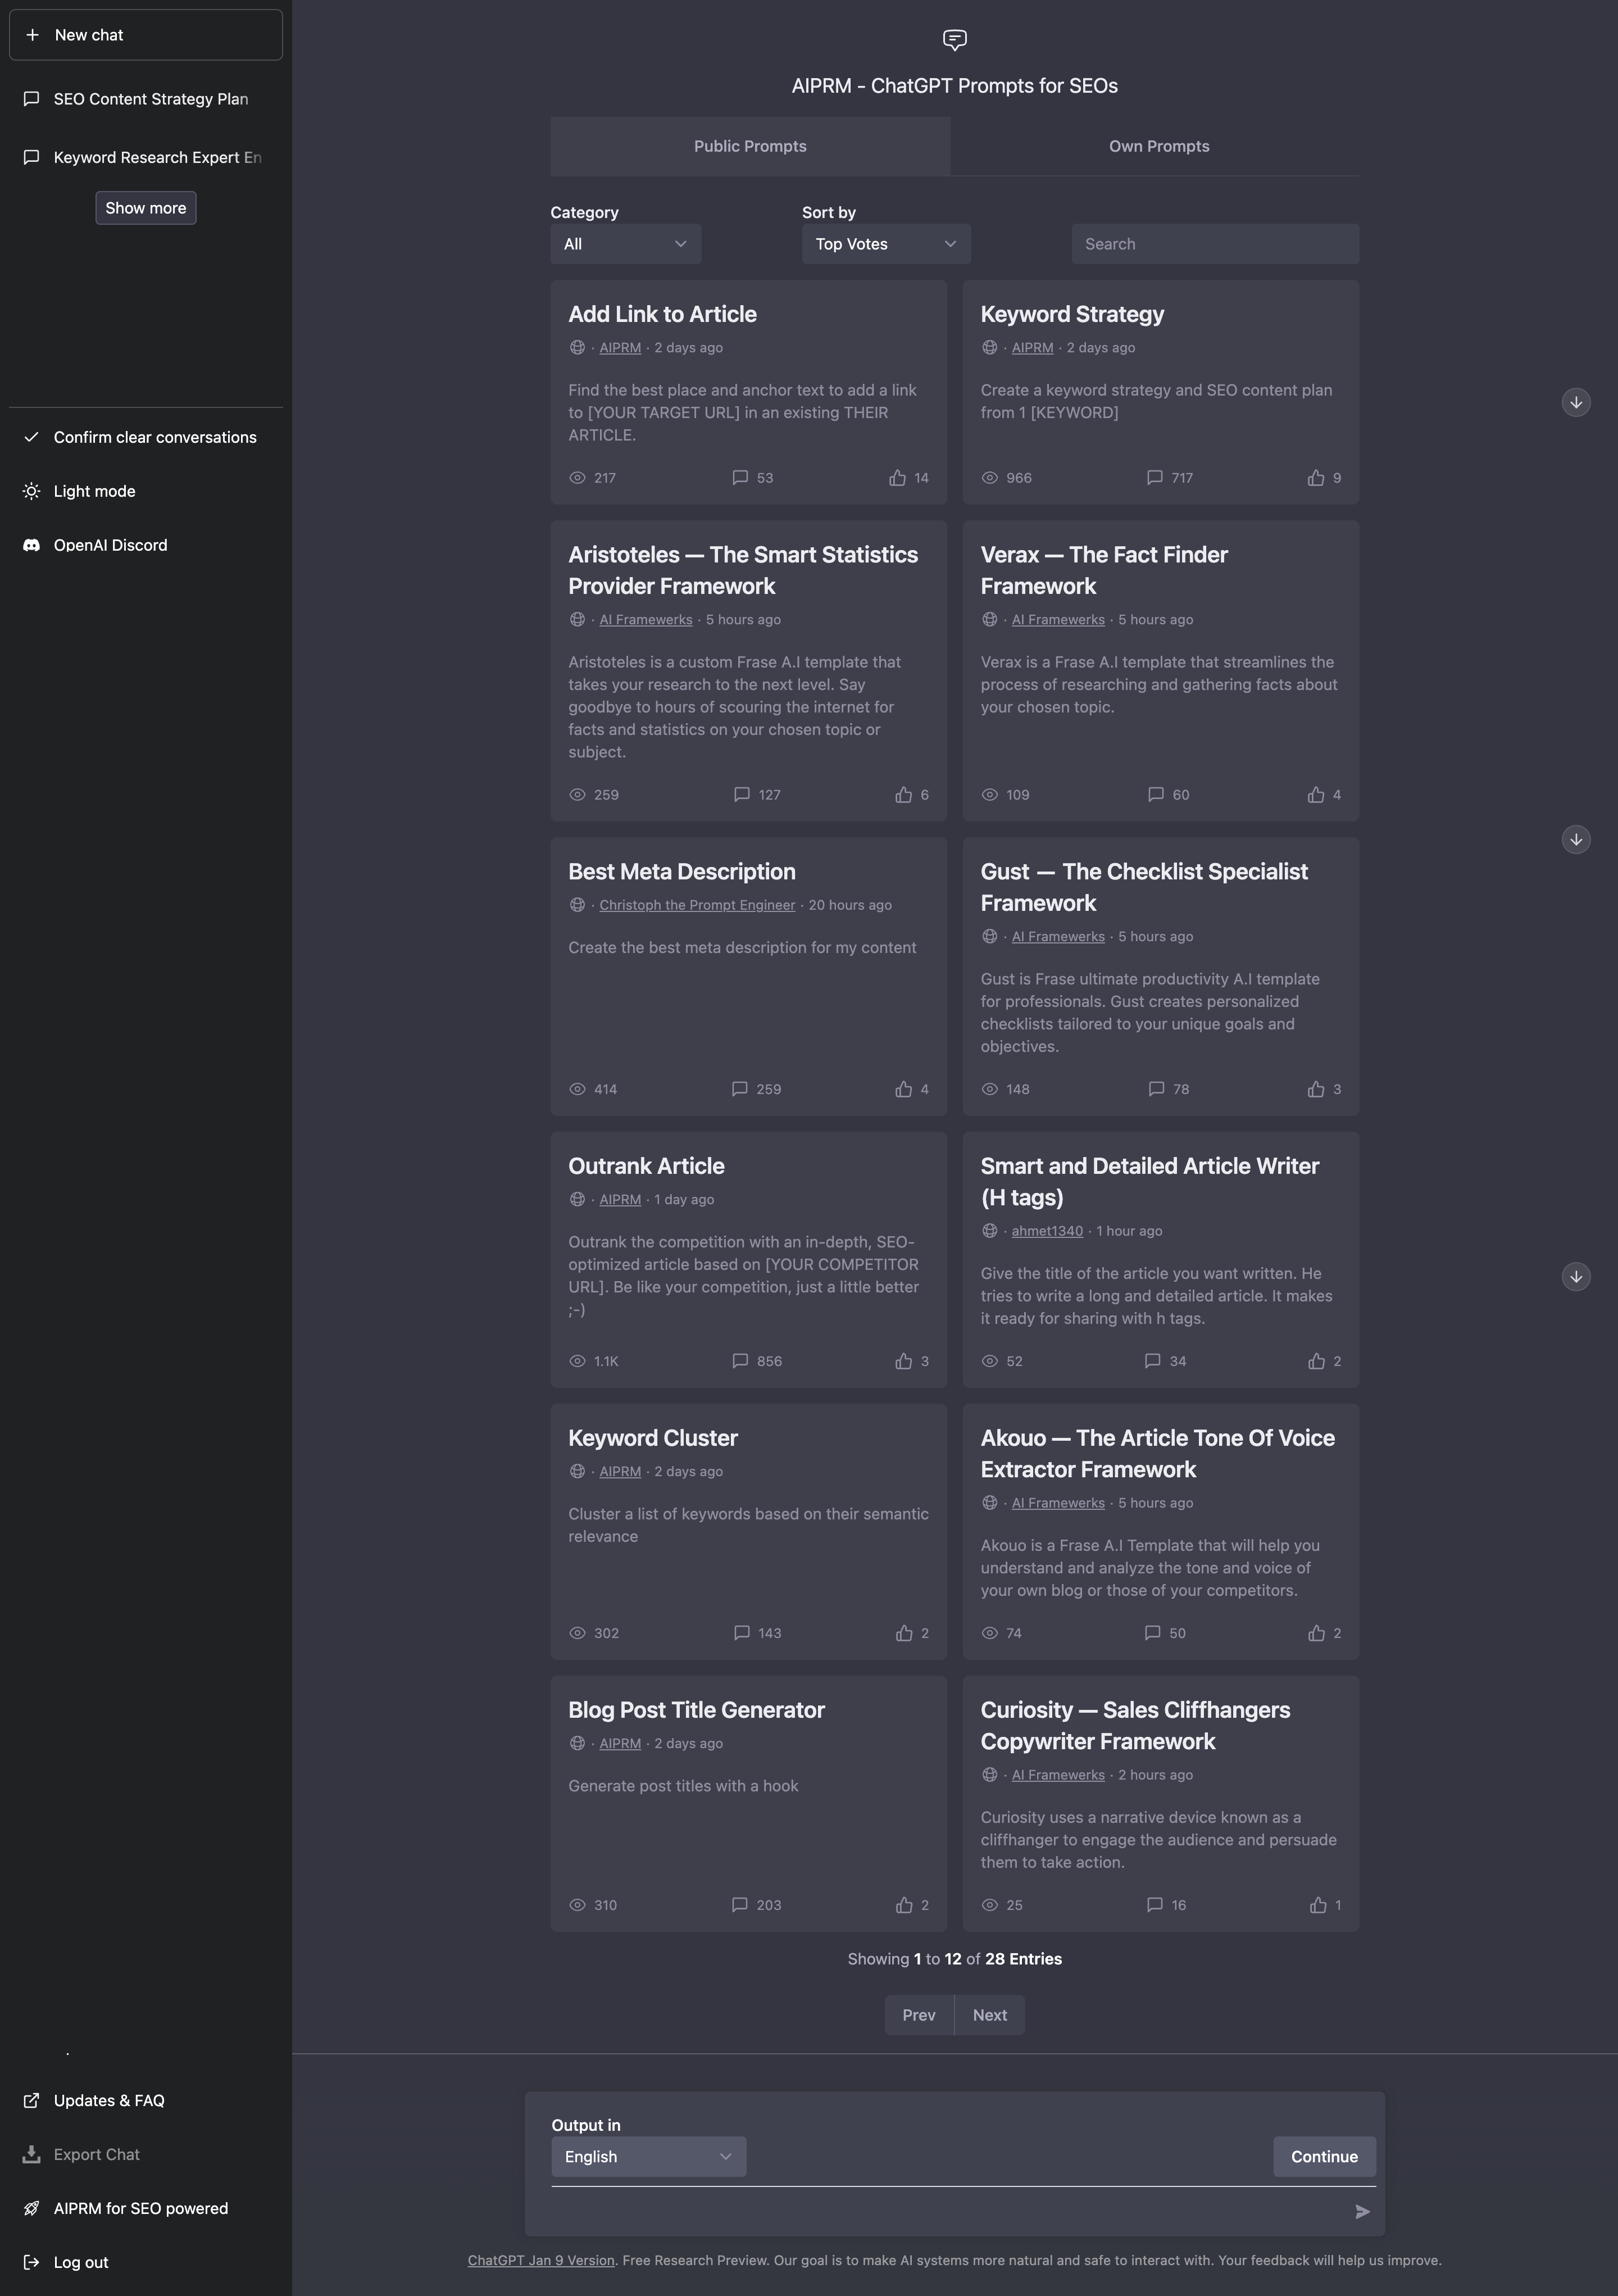Select the Blog Post Title Generator title
This screenshot has height=2296, width=1618.
pos(696,1710)
